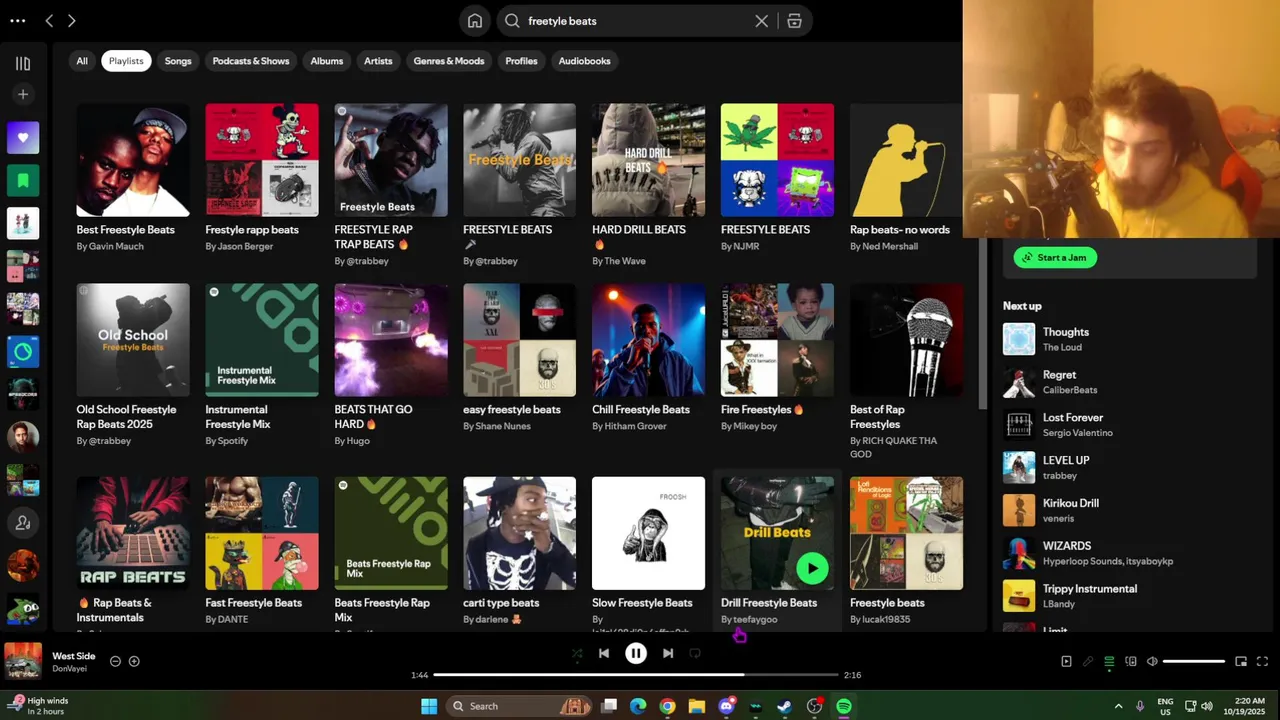This screenshot has height=720, width=1280.
Task: Filter results by Audiobooks
Action: pyautogui.click(x=584, y=61)
